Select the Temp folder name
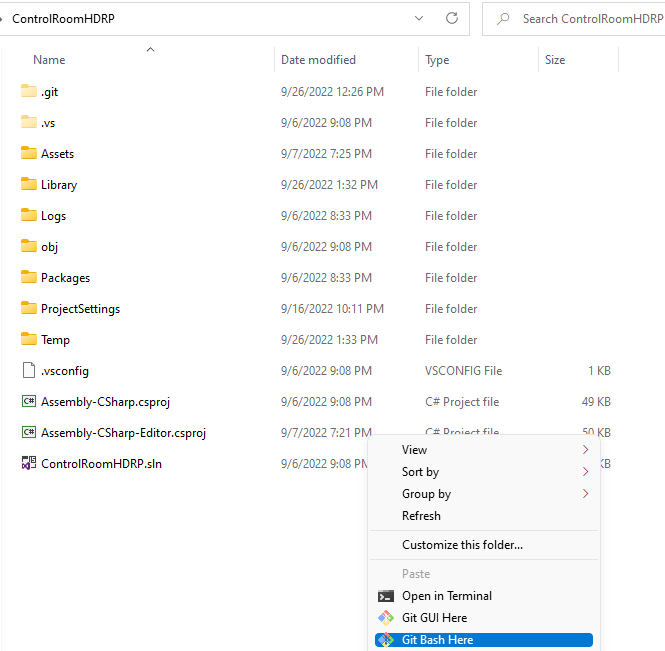The width and height of the screenshot is (665, 651). 55,340
